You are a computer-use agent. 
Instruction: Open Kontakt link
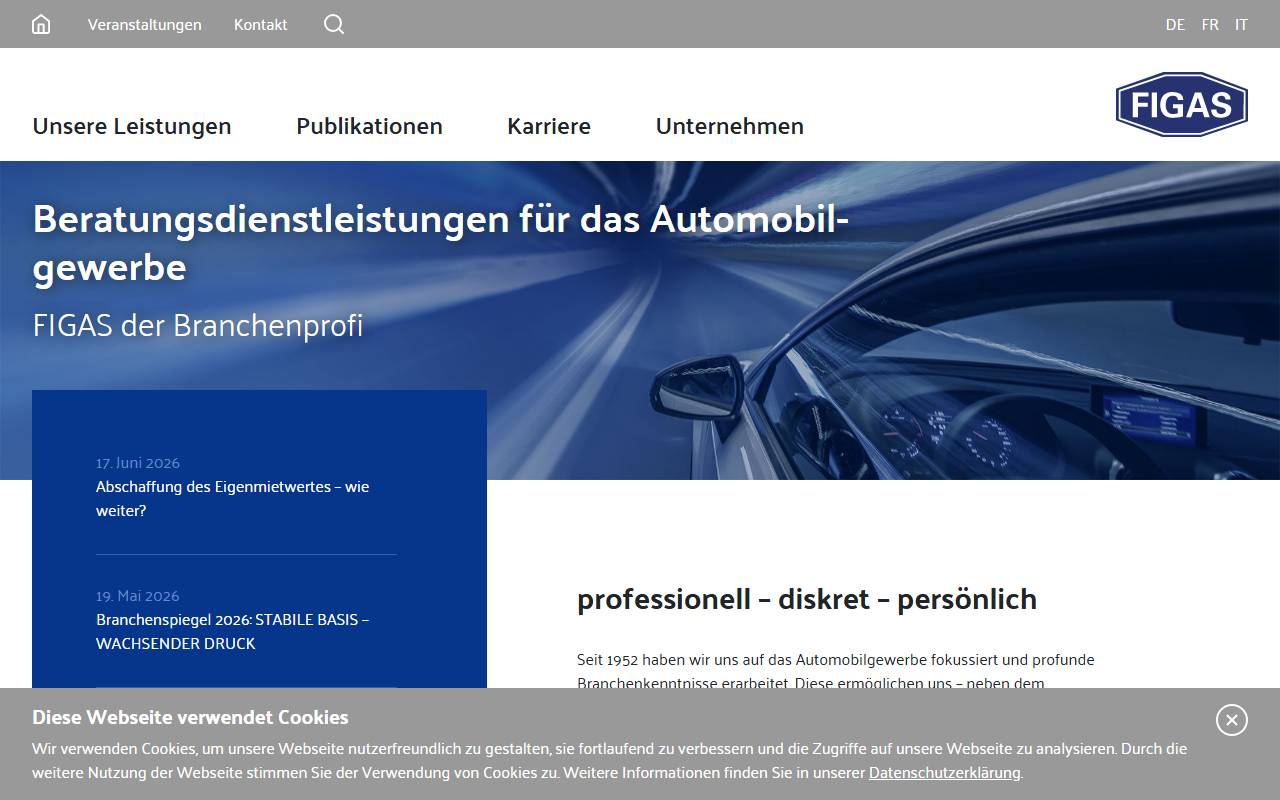[261, 25]
